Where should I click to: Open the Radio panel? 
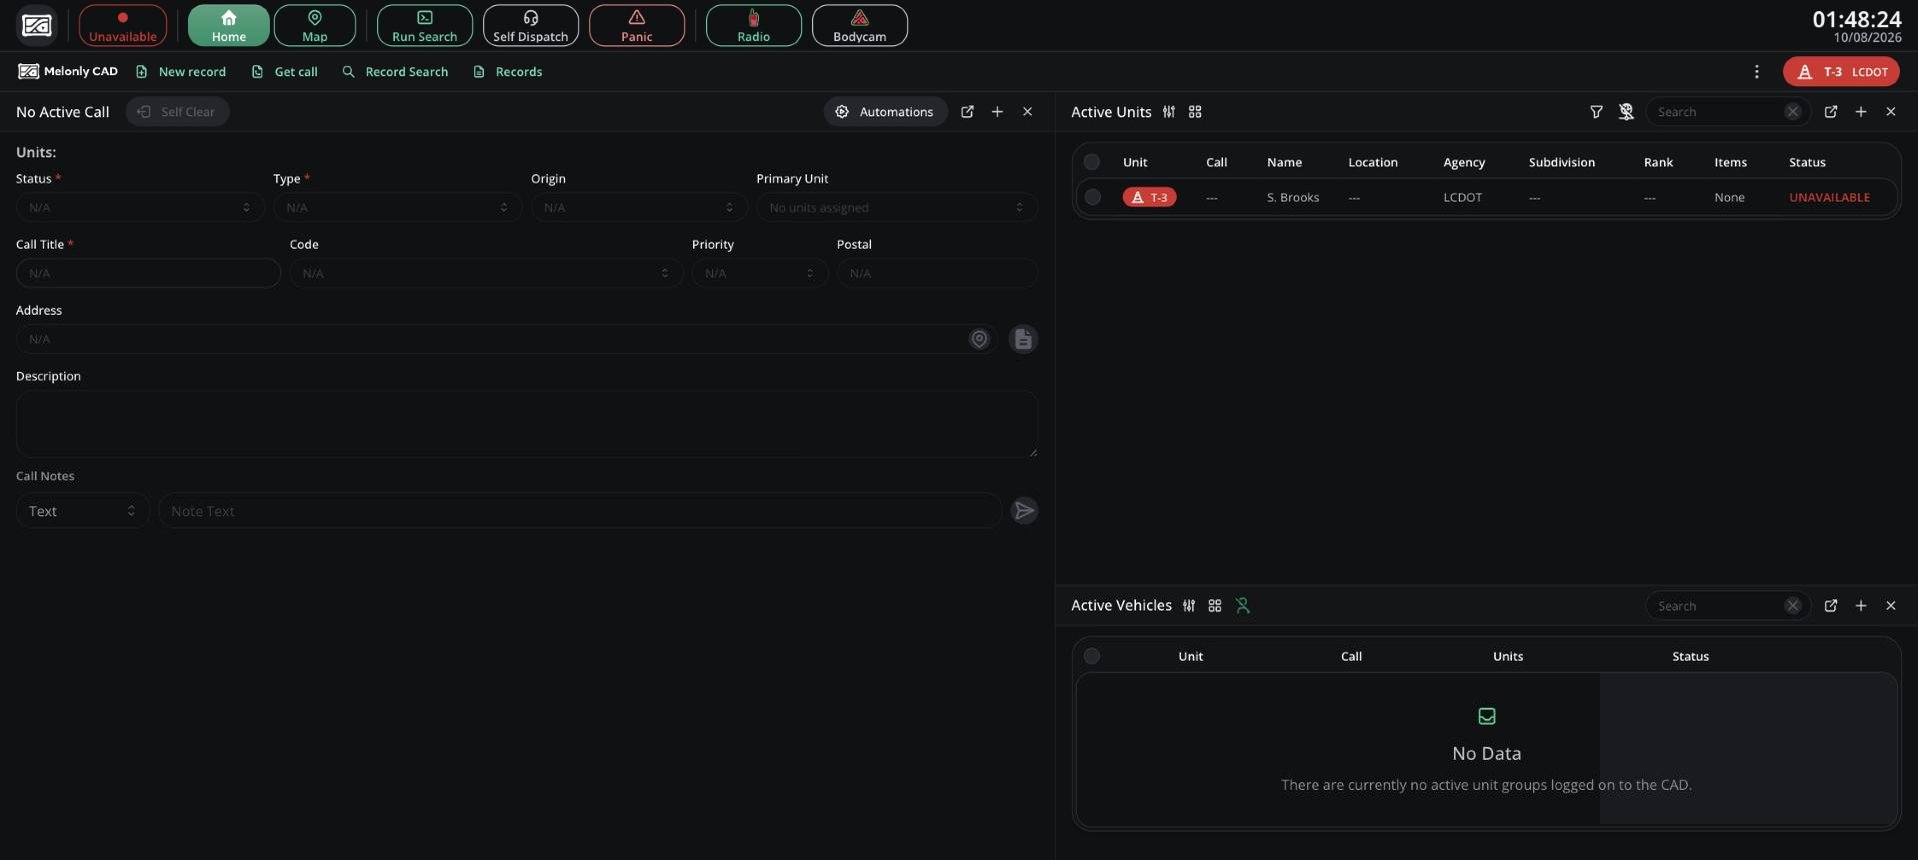click(754, 25)
